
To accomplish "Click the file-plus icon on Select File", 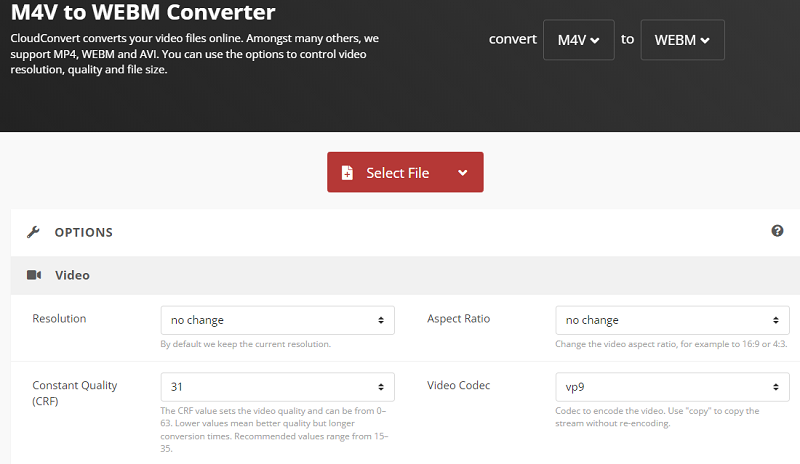I will [x=347, y=173].
